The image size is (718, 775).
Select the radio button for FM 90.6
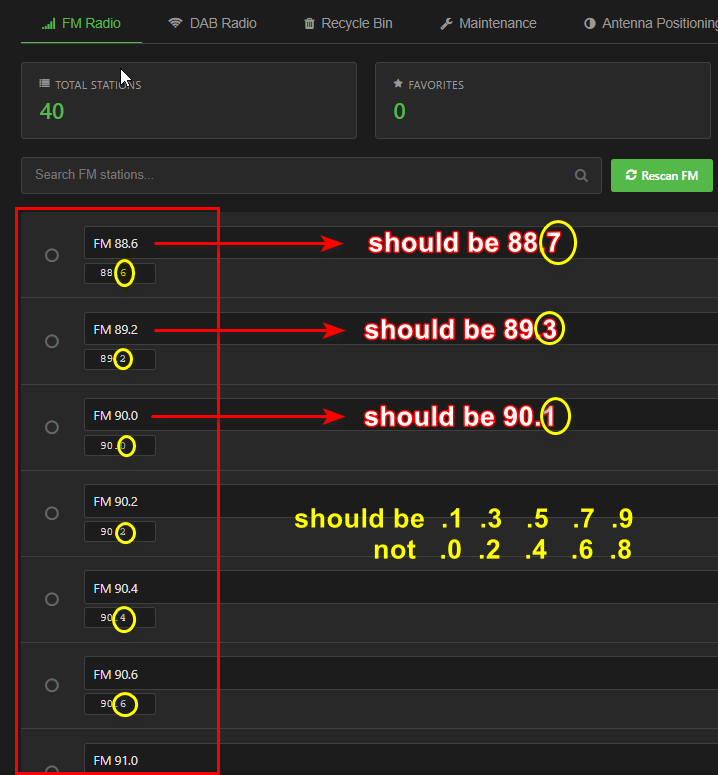coord(52,685)
